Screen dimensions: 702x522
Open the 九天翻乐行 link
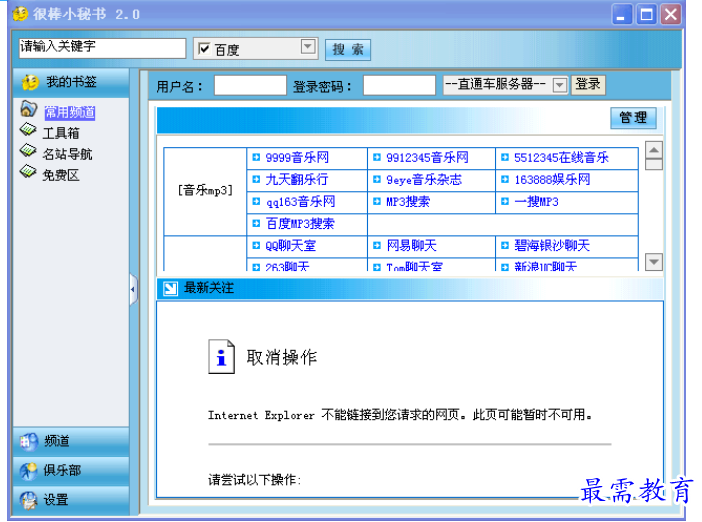pyautogui.click(x=297, y=180)
